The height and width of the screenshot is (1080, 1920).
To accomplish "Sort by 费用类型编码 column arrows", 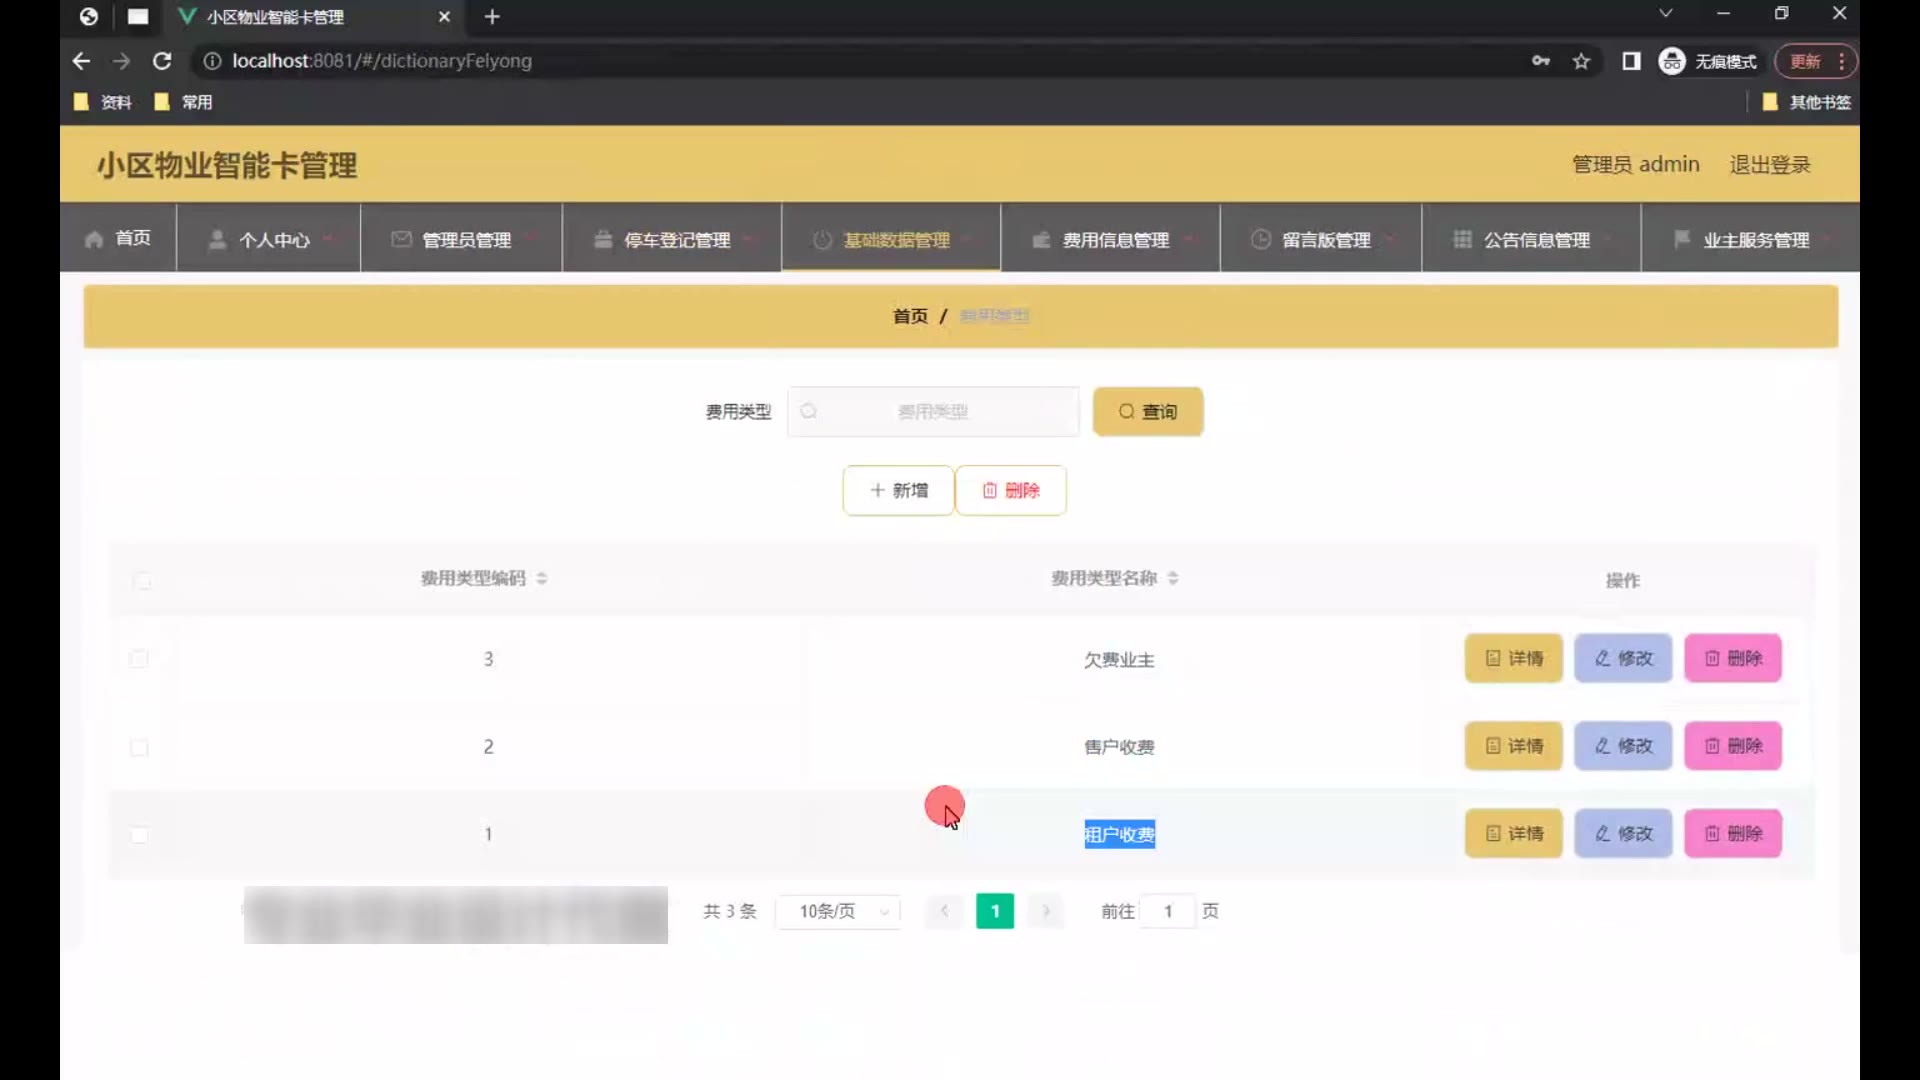I will point(541,578).
